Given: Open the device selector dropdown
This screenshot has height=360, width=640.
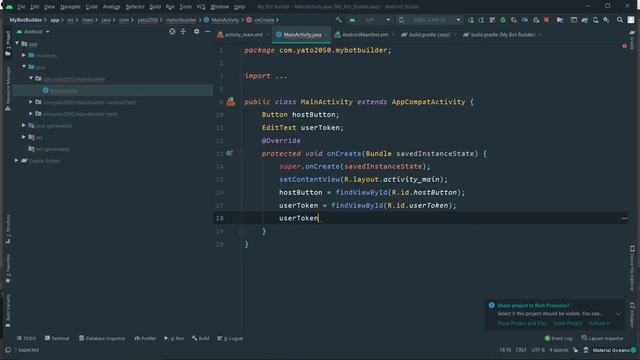Looking at the screenshot, I should [x=430, y=20].
